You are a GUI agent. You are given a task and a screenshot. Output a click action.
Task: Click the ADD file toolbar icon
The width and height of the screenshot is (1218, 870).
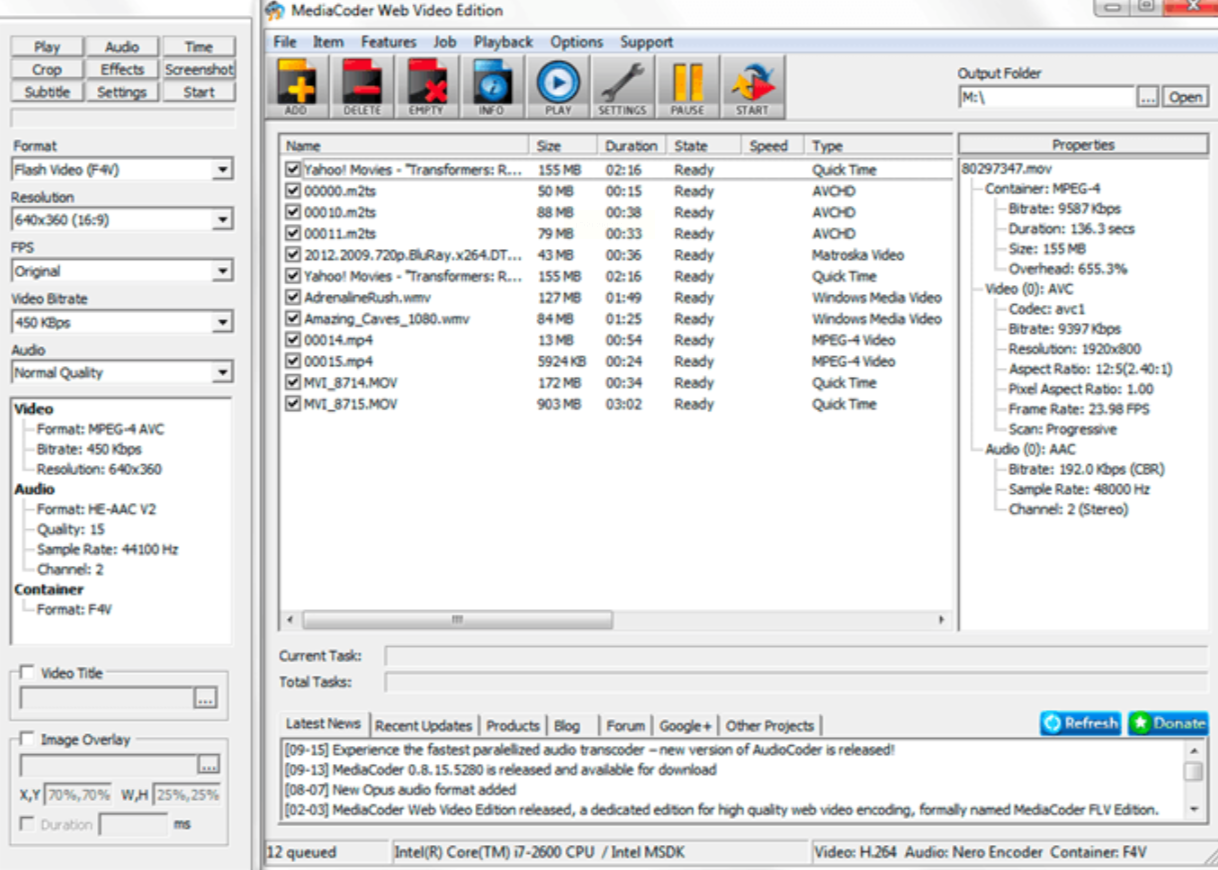[x=297, y=86]
